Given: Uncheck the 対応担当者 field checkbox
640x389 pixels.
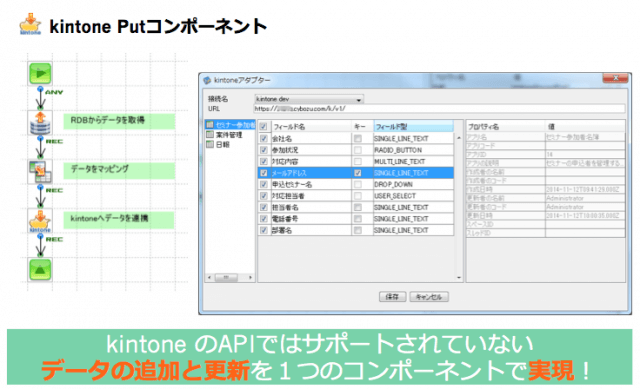Looking at the screenshot, I should (264, 196).
